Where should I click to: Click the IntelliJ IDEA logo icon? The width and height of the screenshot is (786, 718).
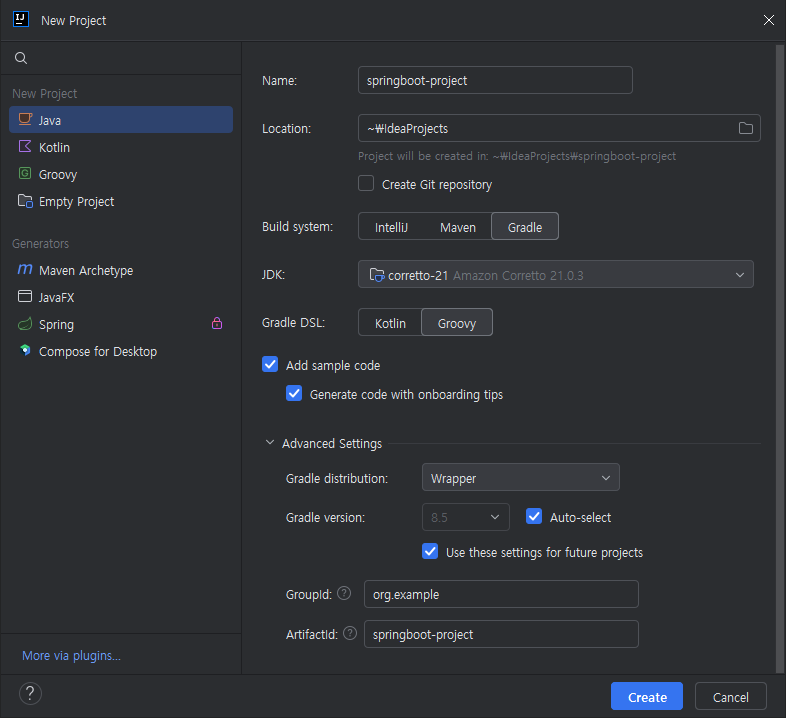21,20
